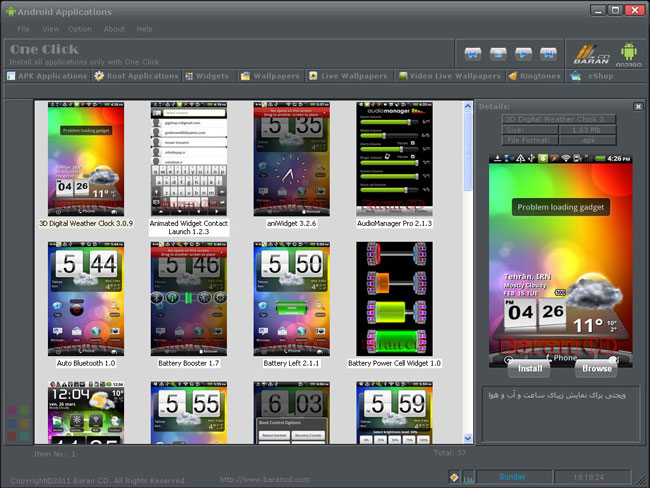Screen dimensions: 650x488
Task: Select the 6:03 clock screenshot thumbnail
Action: tap(291, 413)
